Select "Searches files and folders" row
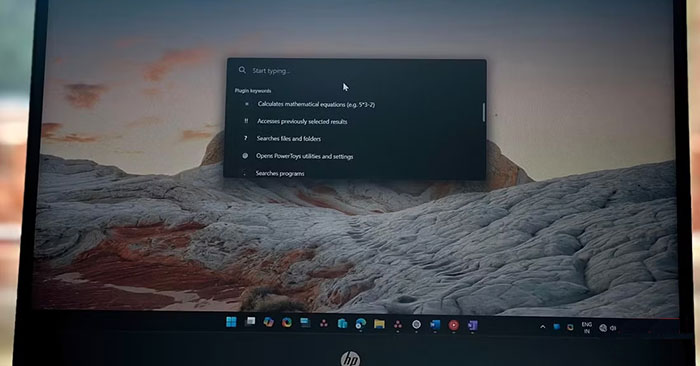Screen dimensions: 700x366 [x=355, y=138]
